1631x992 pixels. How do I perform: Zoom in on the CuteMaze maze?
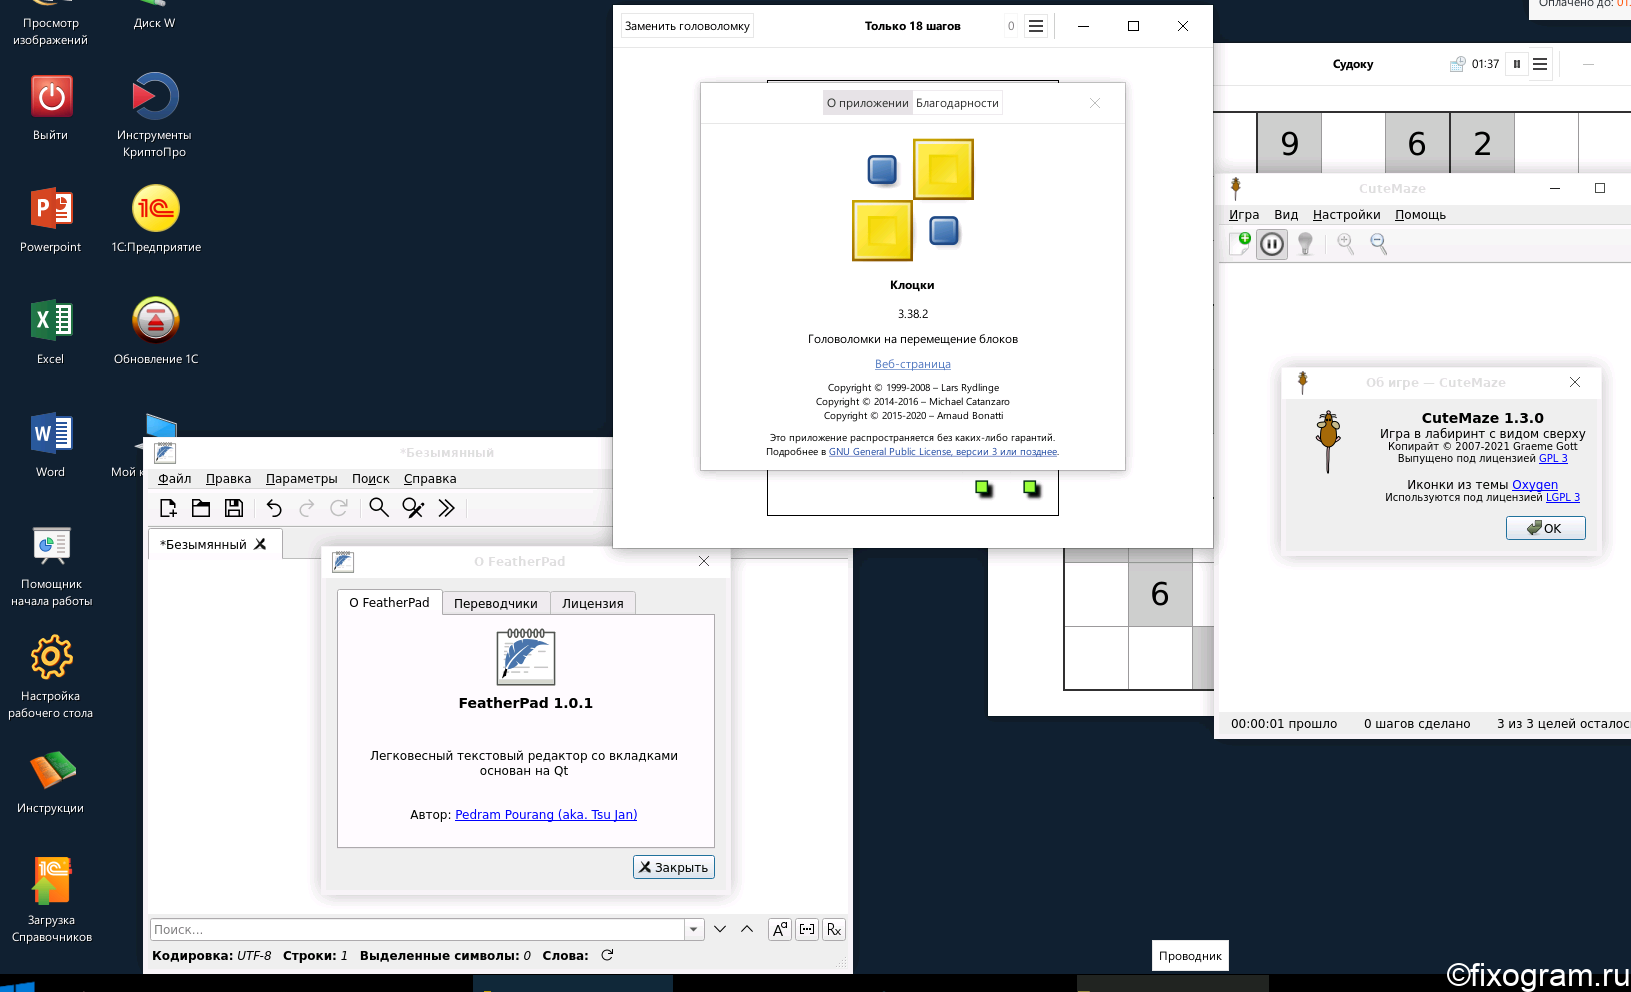coord(1346,243)
